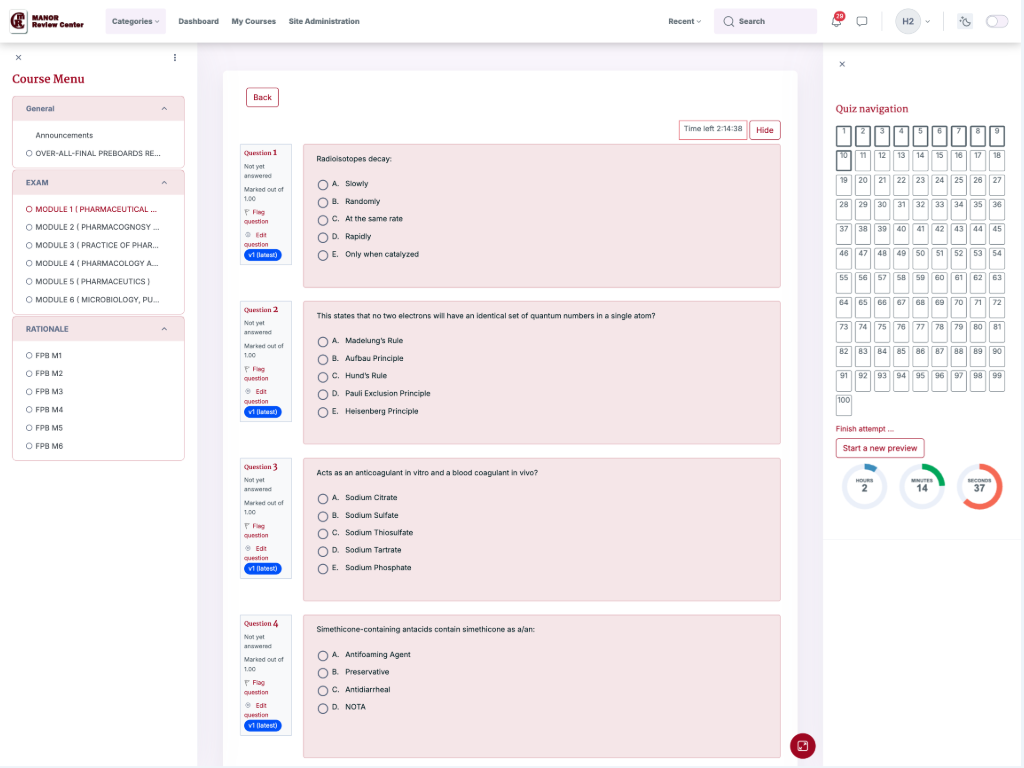Flag question 1
Viewport: 1024px width, 768px height.
(256, 217)
